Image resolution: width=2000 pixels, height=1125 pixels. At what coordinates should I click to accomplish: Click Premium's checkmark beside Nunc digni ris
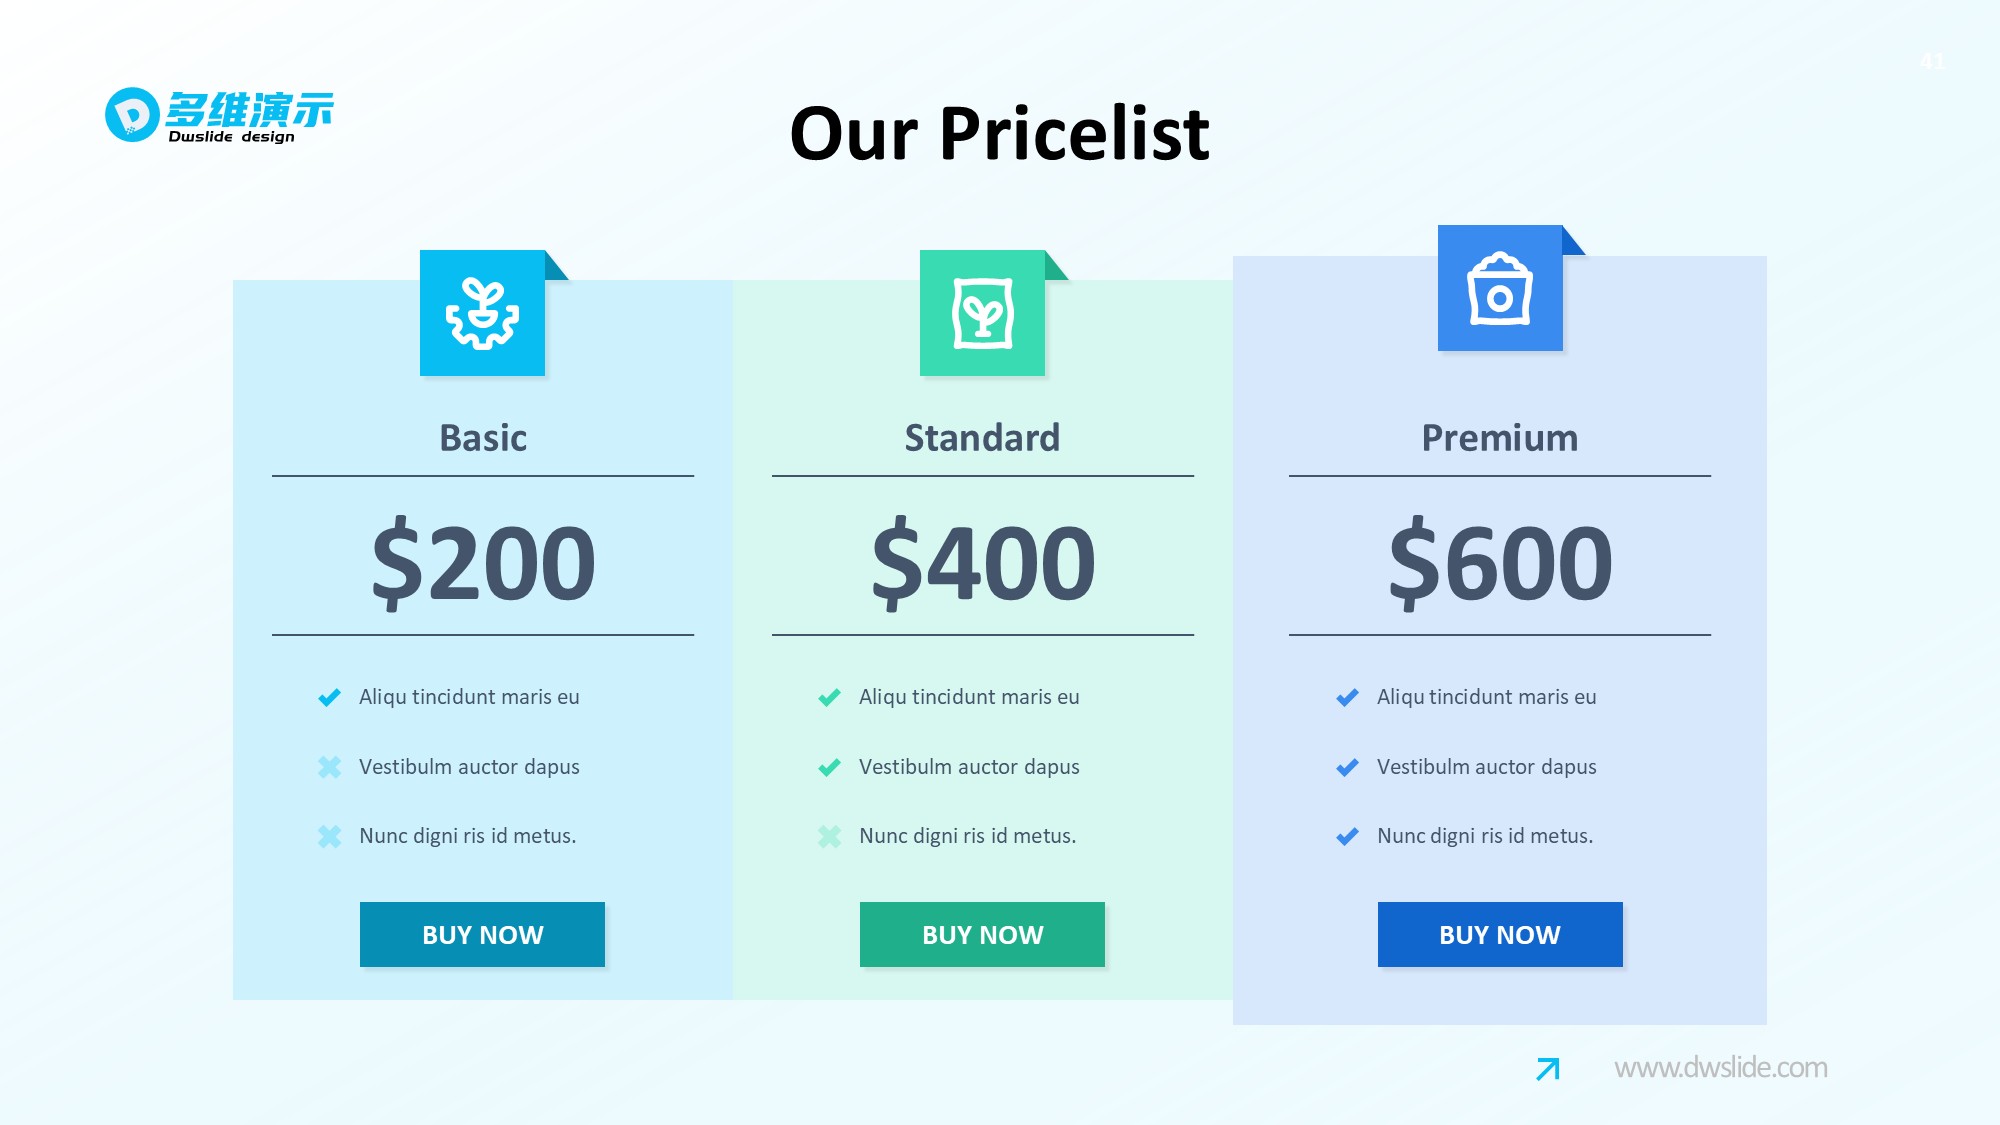(1347, 836)
